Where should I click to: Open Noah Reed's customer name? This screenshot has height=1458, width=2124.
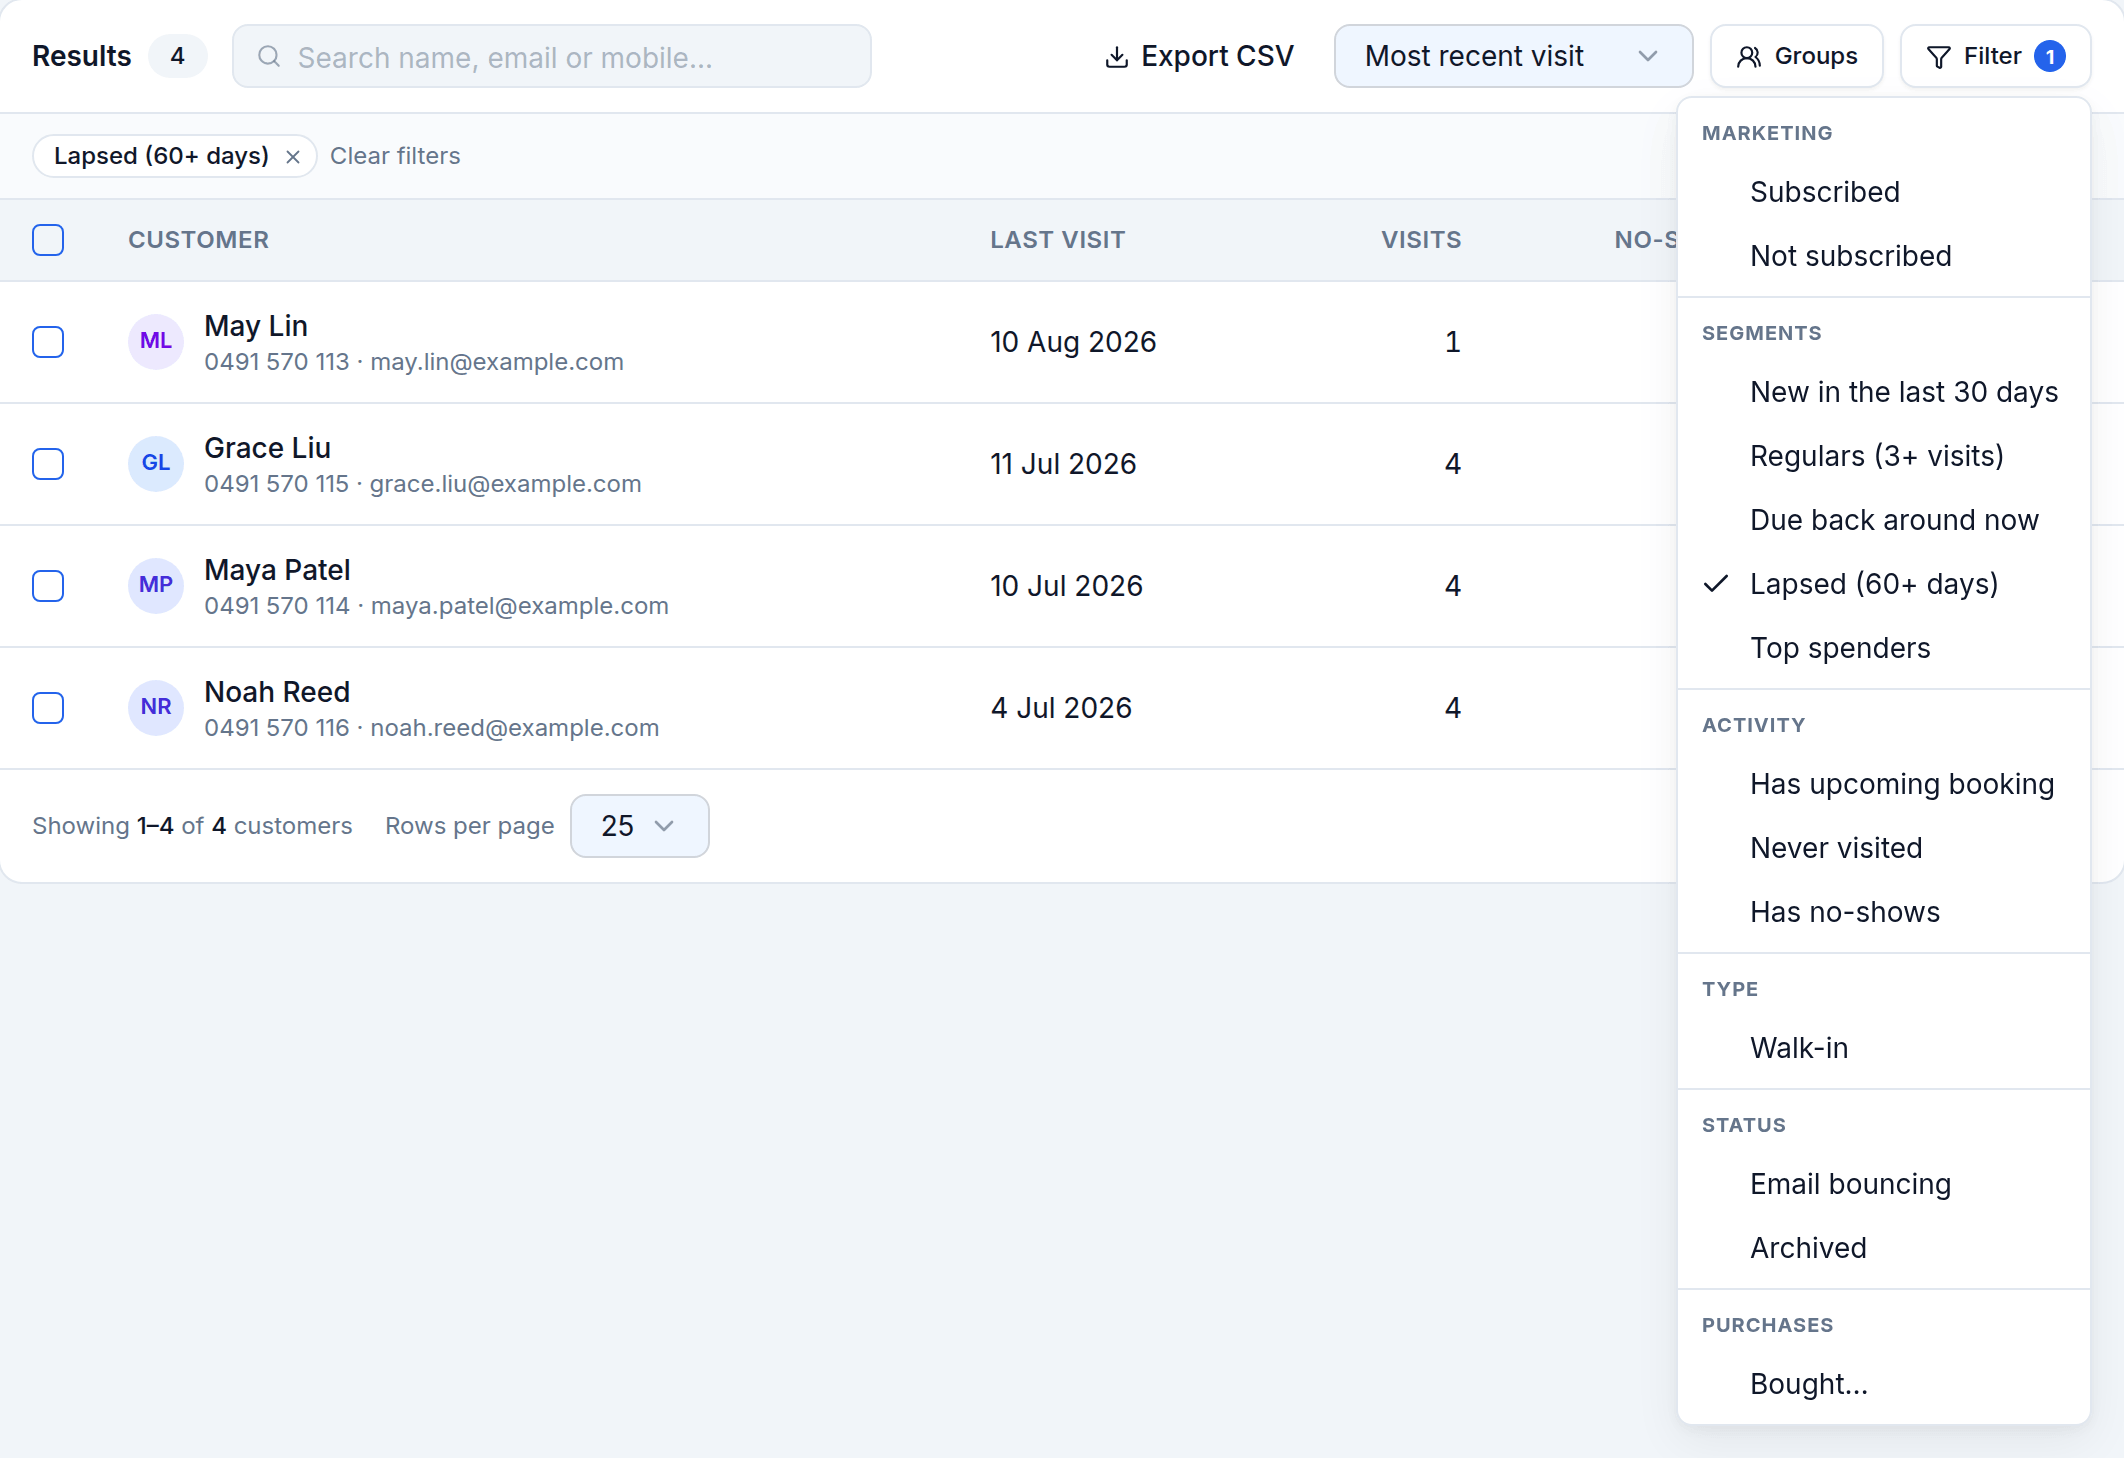pos(277,692)
